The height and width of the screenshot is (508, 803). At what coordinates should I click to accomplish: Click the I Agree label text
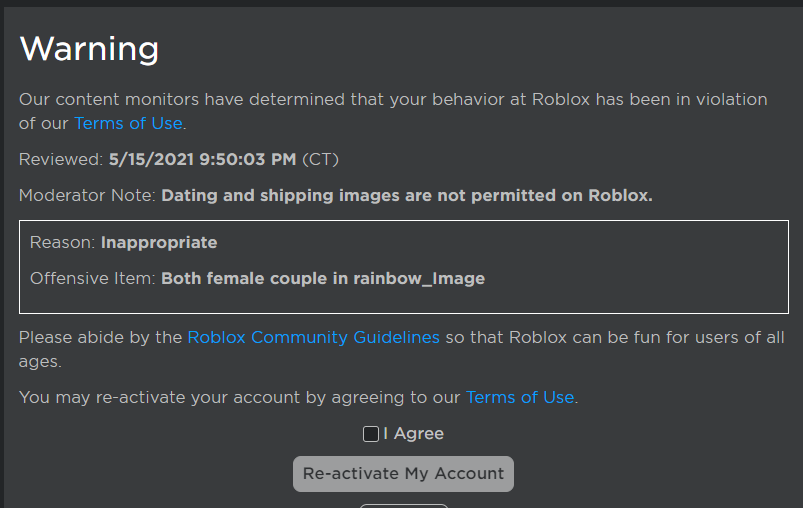pyautogui.click(x=414, y=434)
